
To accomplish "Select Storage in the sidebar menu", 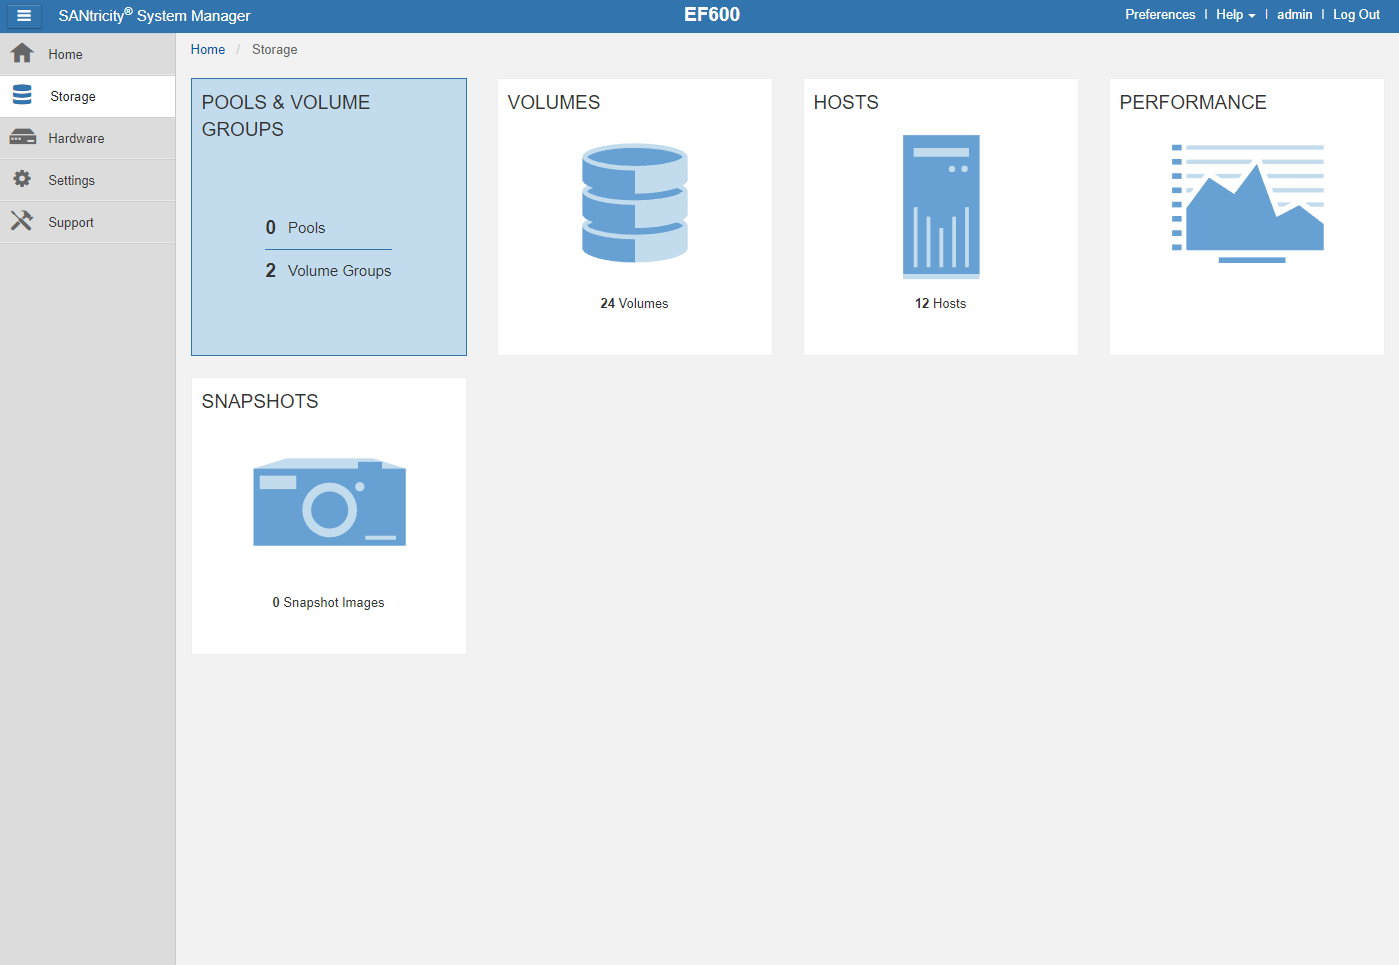I will (88, 96).
